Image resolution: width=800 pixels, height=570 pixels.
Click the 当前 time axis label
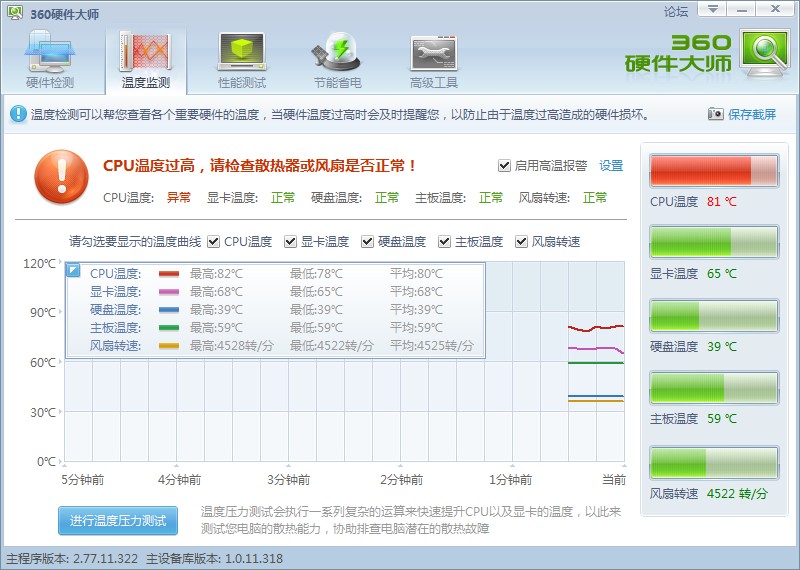point(614,480)
